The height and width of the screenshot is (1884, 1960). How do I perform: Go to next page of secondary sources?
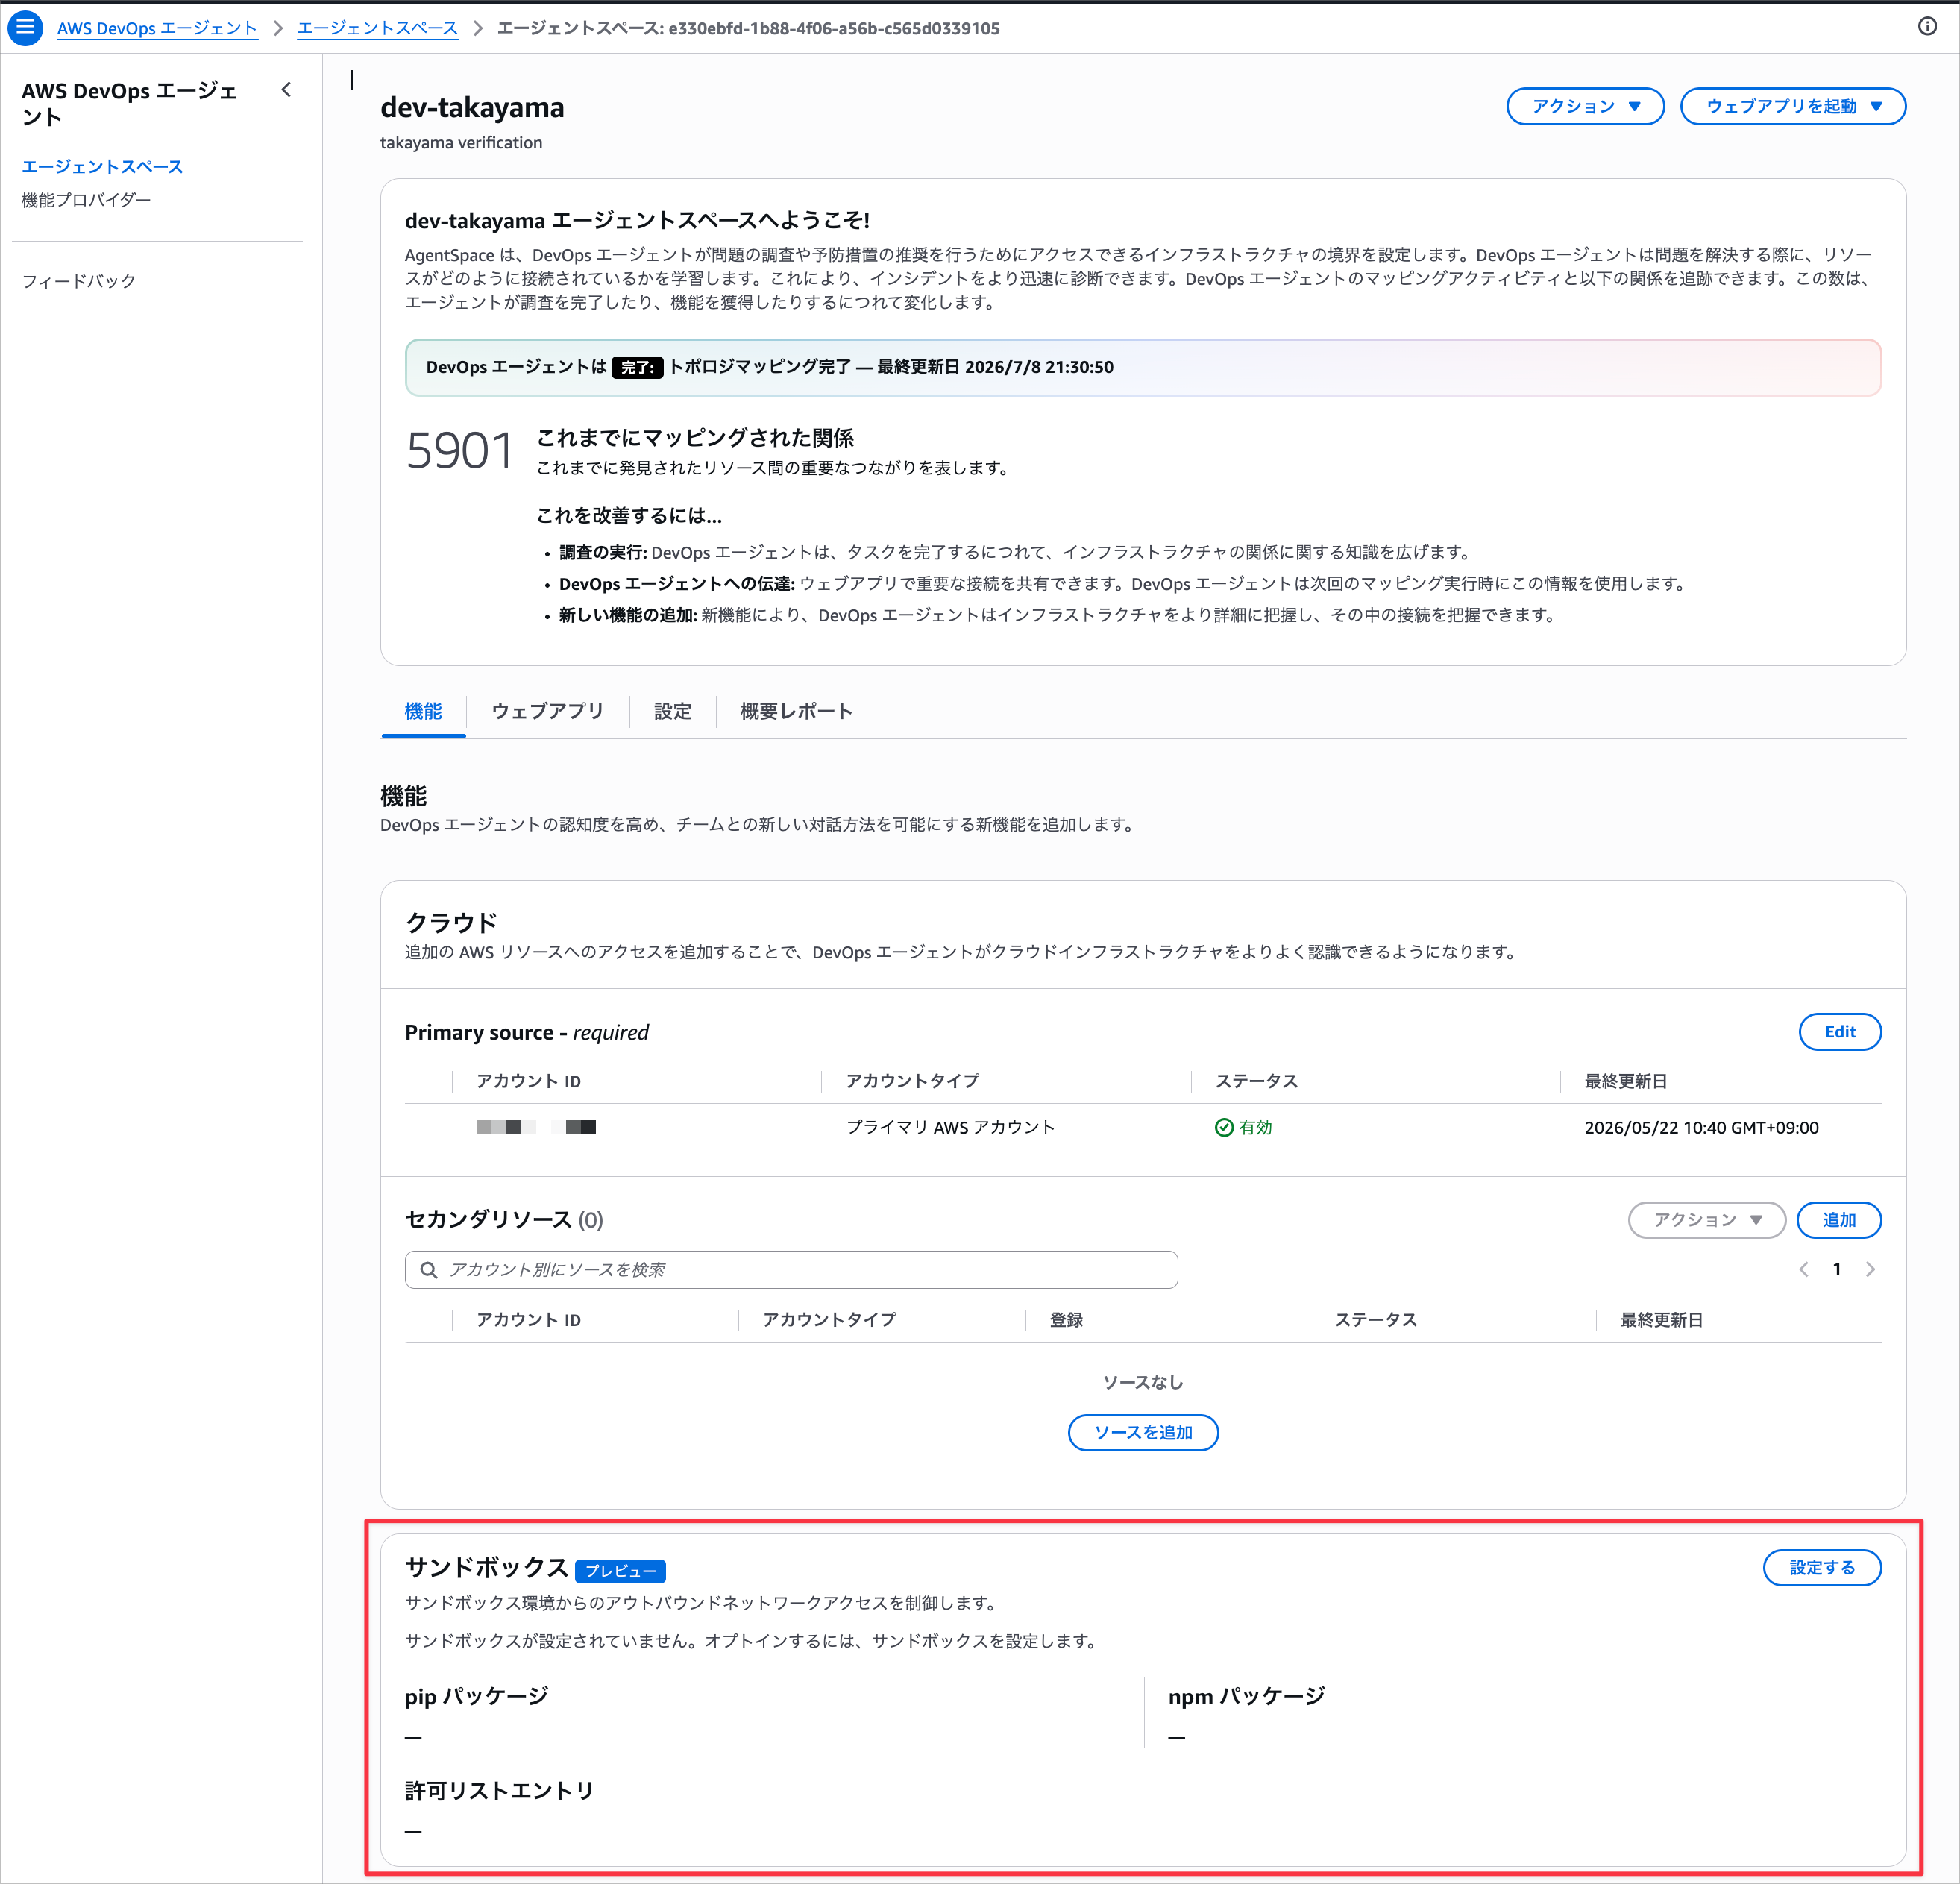tap(1870, 1270)
